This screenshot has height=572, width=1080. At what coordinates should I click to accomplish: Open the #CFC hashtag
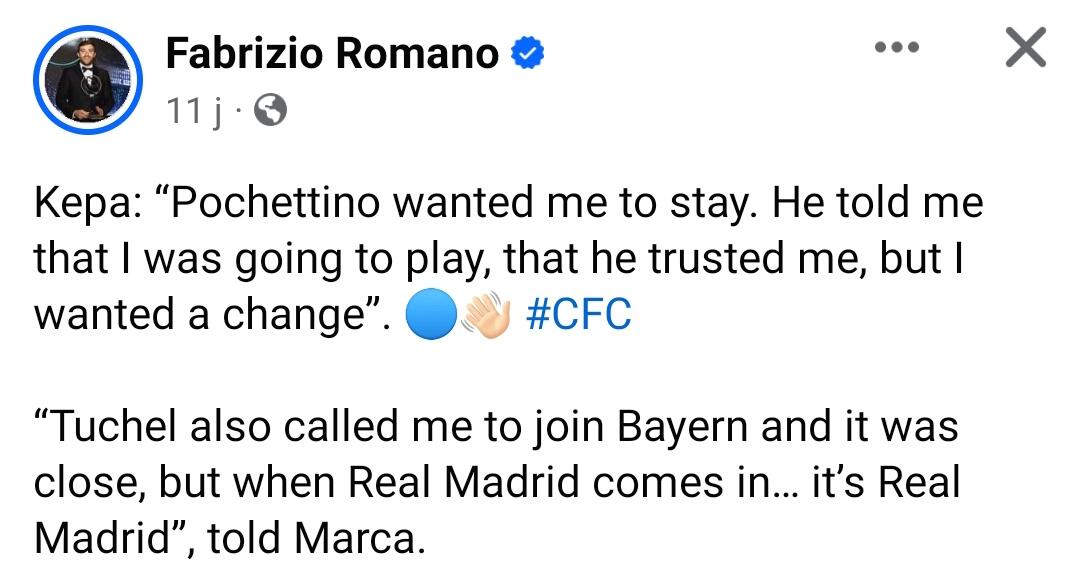[x=578, y=314]
